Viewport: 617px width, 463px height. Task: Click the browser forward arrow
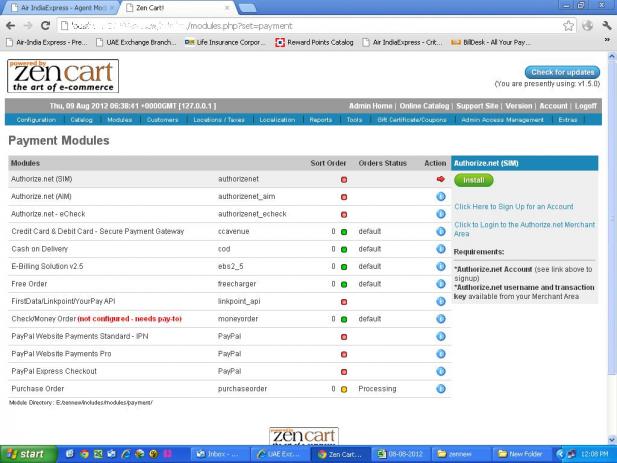(x=28, y=26)
